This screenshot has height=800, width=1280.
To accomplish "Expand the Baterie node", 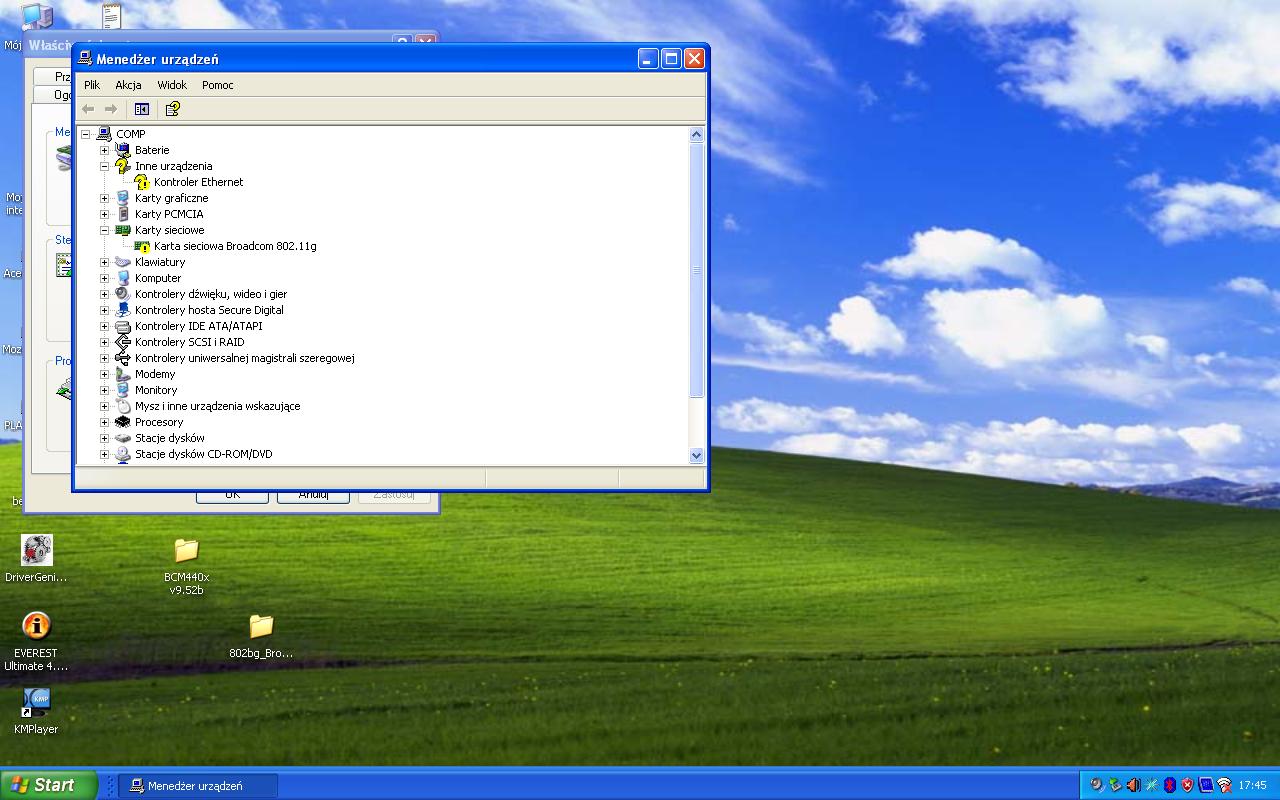I will pyautogui.click(x=104, y=150).
